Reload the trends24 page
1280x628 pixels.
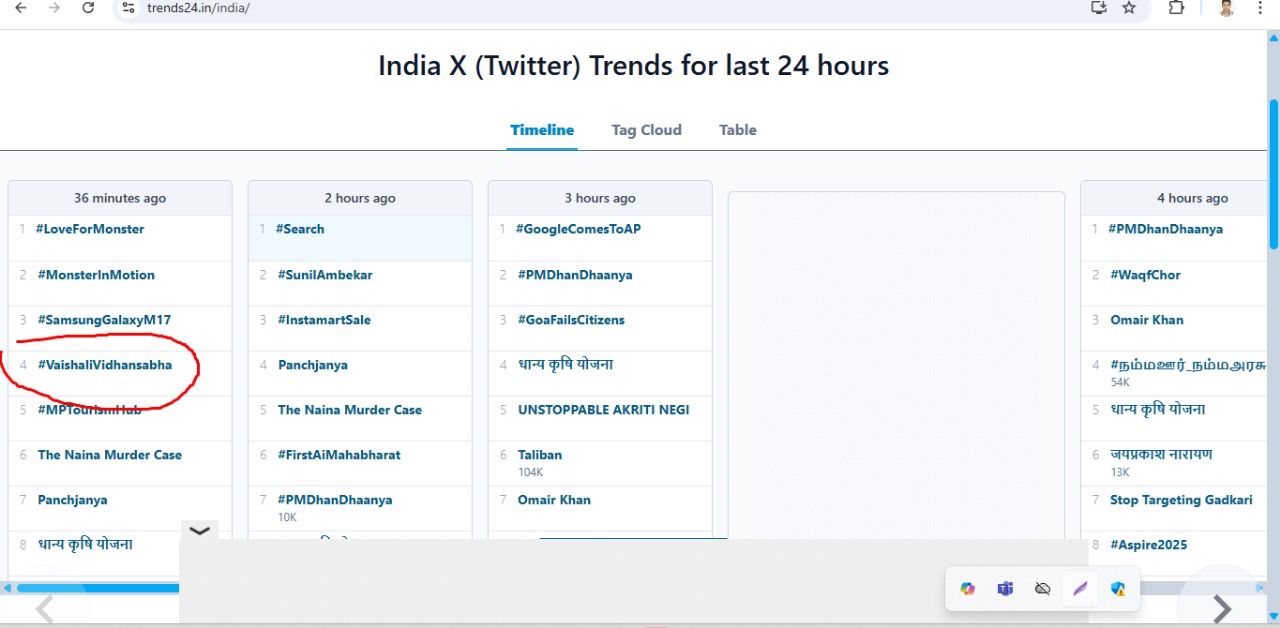[x=88, y=8]
